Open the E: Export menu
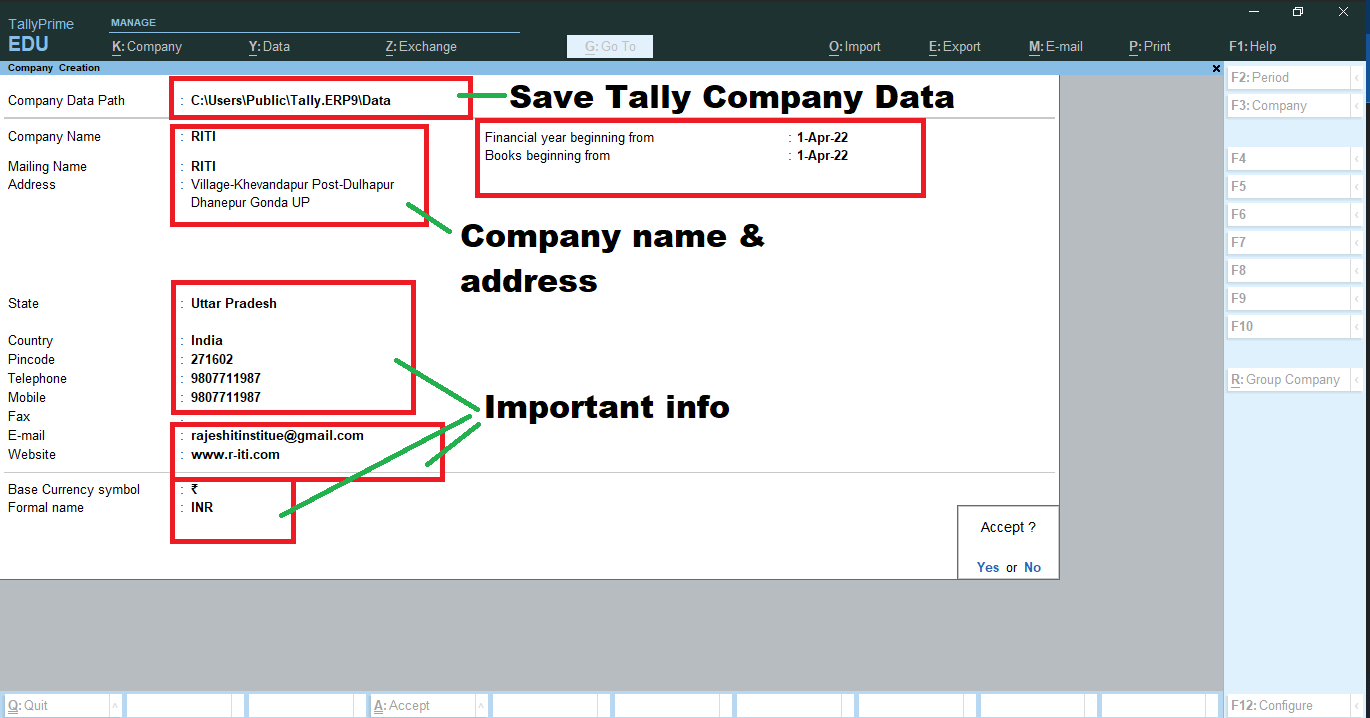This screenshot has height=718, width=1370. 954,46
